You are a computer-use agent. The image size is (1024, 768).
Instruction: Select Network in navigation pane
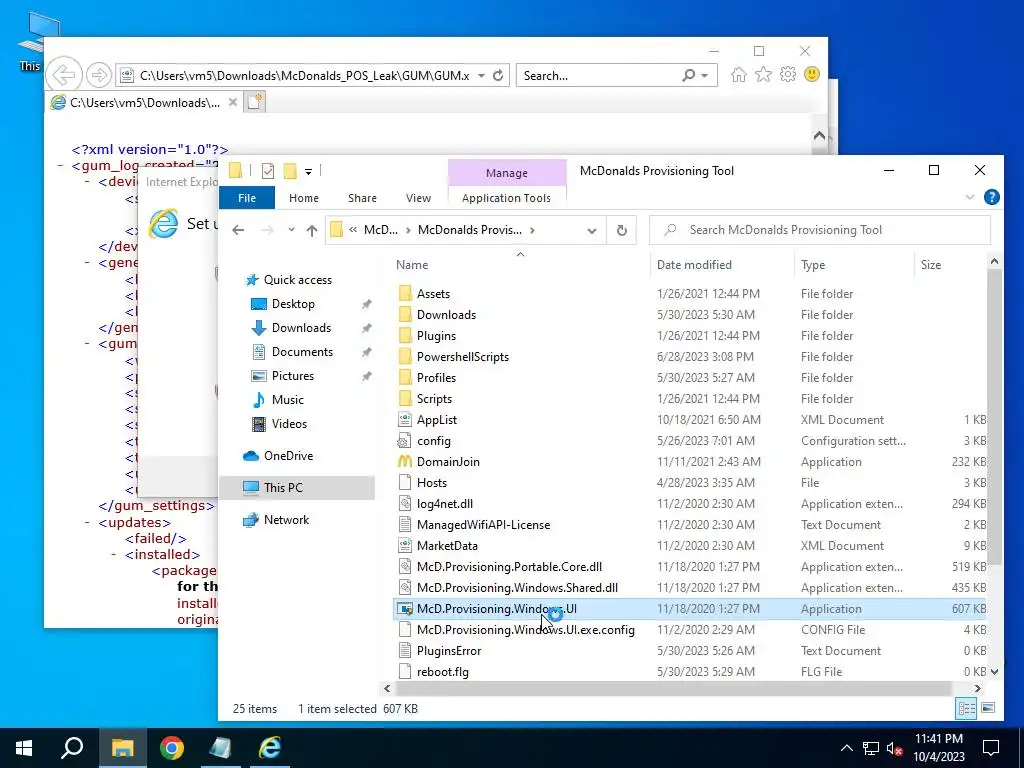coord(286,520)
